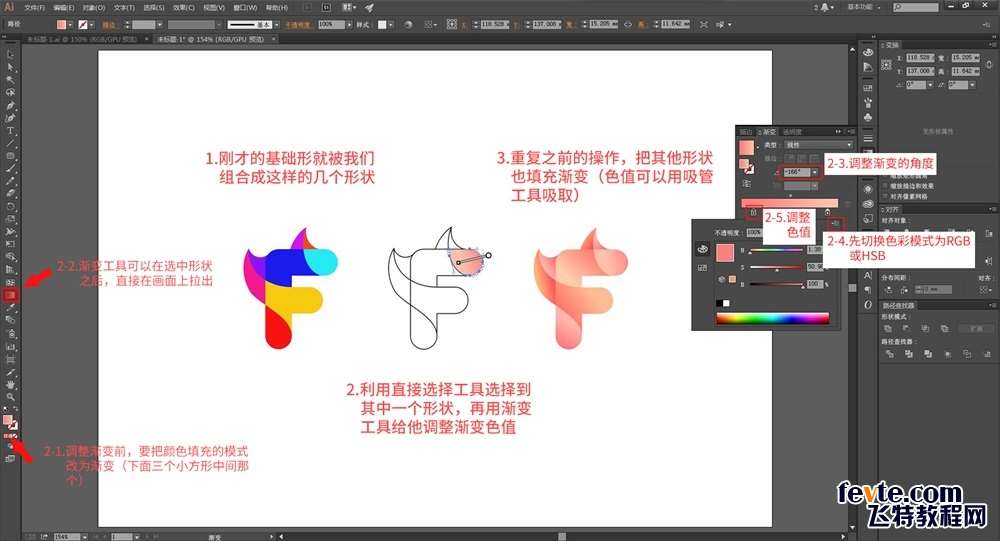
Task: Click the gradient slider bar
Action: click(790, 202)
